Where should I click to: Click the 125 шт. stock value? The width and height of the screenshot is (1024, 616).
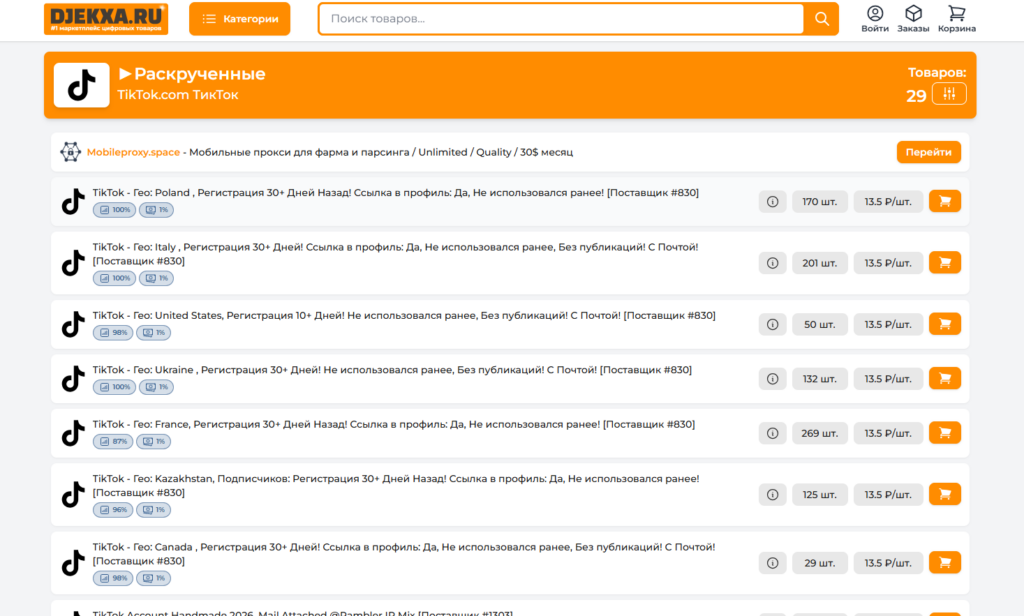tap(820, 494)
